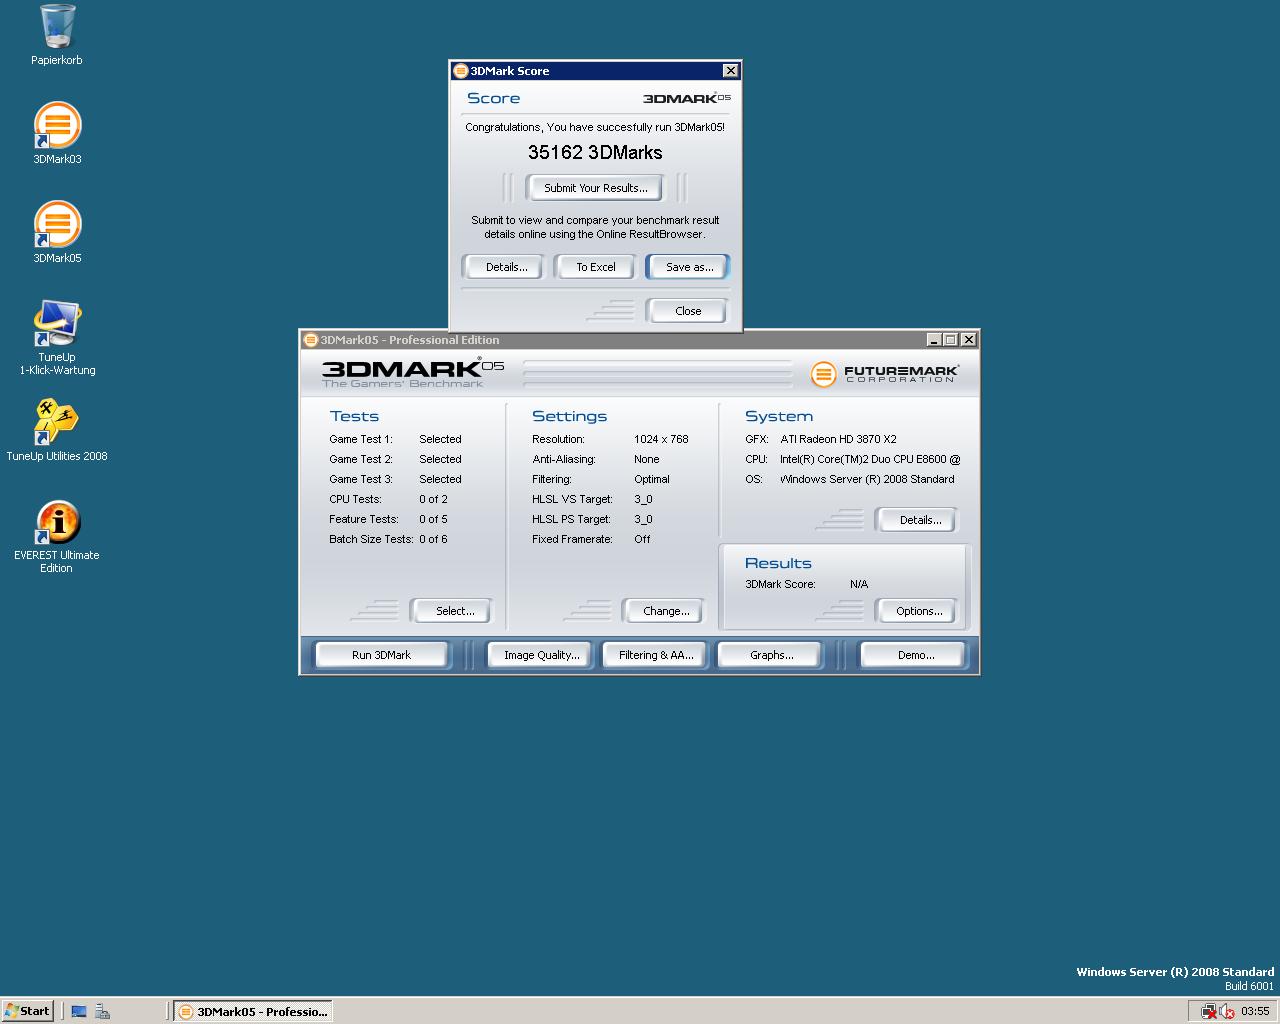
Task: Click Submit Your Results button
Action: click(596, 188)
